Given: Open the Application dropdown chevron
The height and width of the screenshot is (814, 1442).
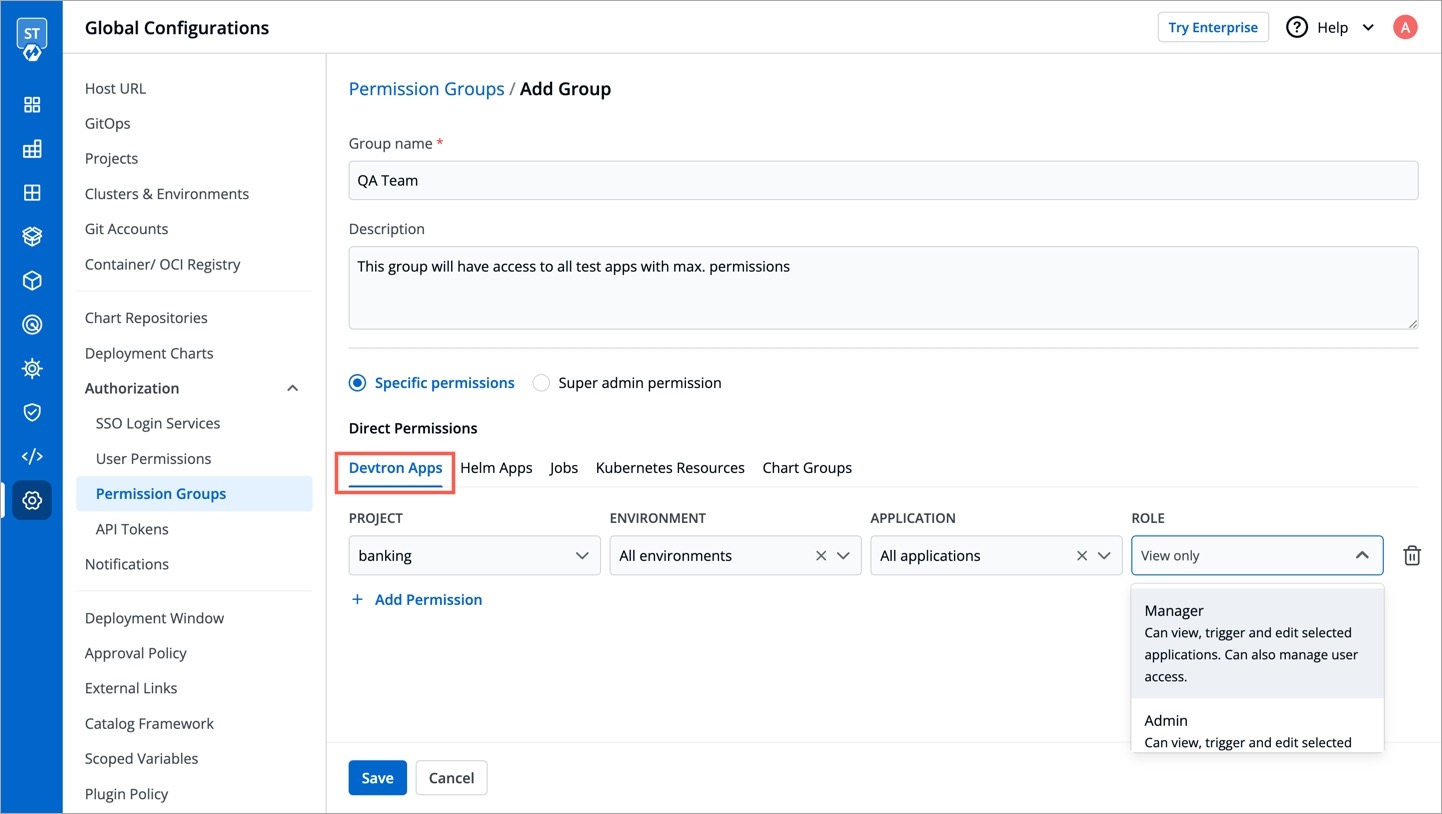Looking at the screenshot, I should tap(1104, 556).
